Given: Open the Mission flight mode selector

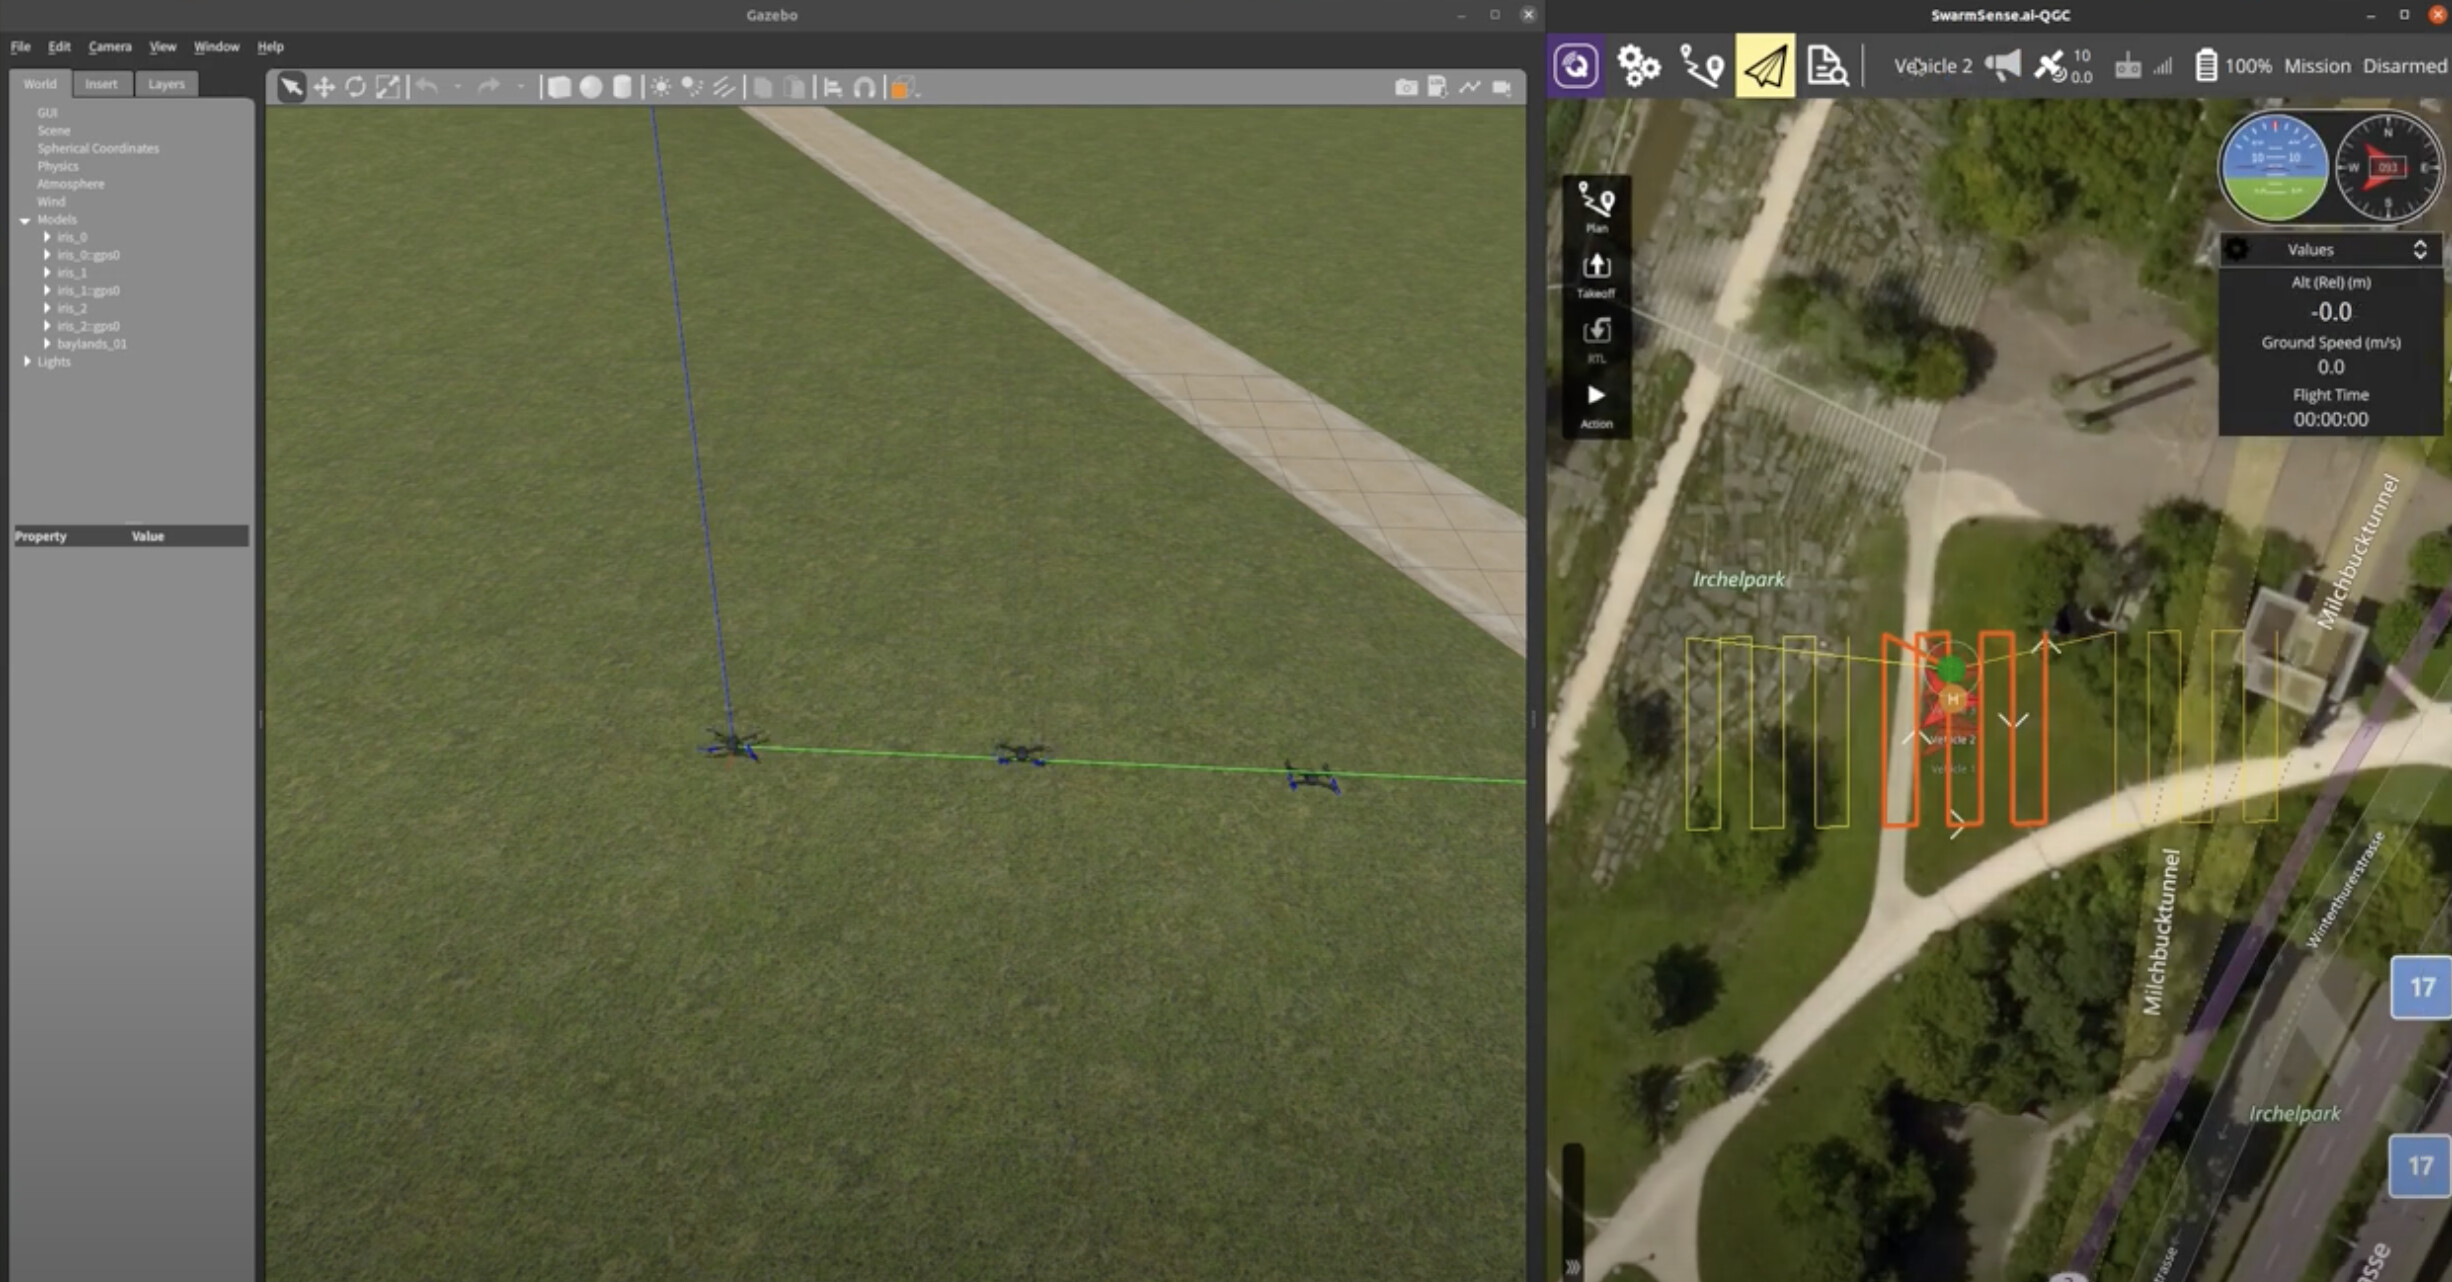Looking at the screenshot, I should point(2316,66).
